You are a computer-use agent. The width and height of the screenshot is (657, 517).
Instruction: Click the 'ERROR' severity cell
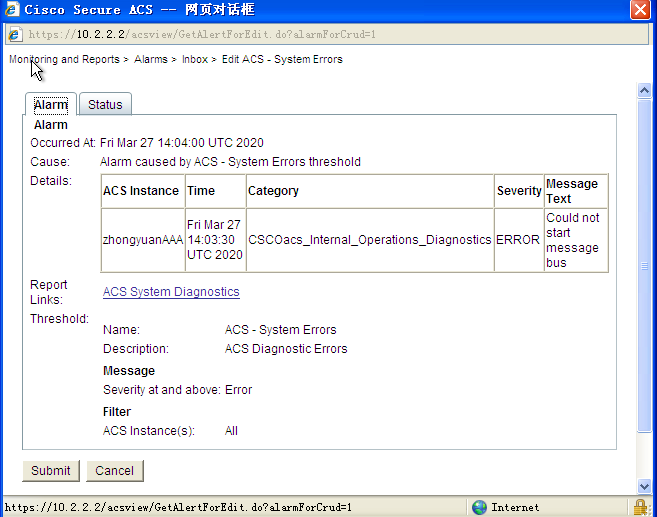tap(519, 240)
